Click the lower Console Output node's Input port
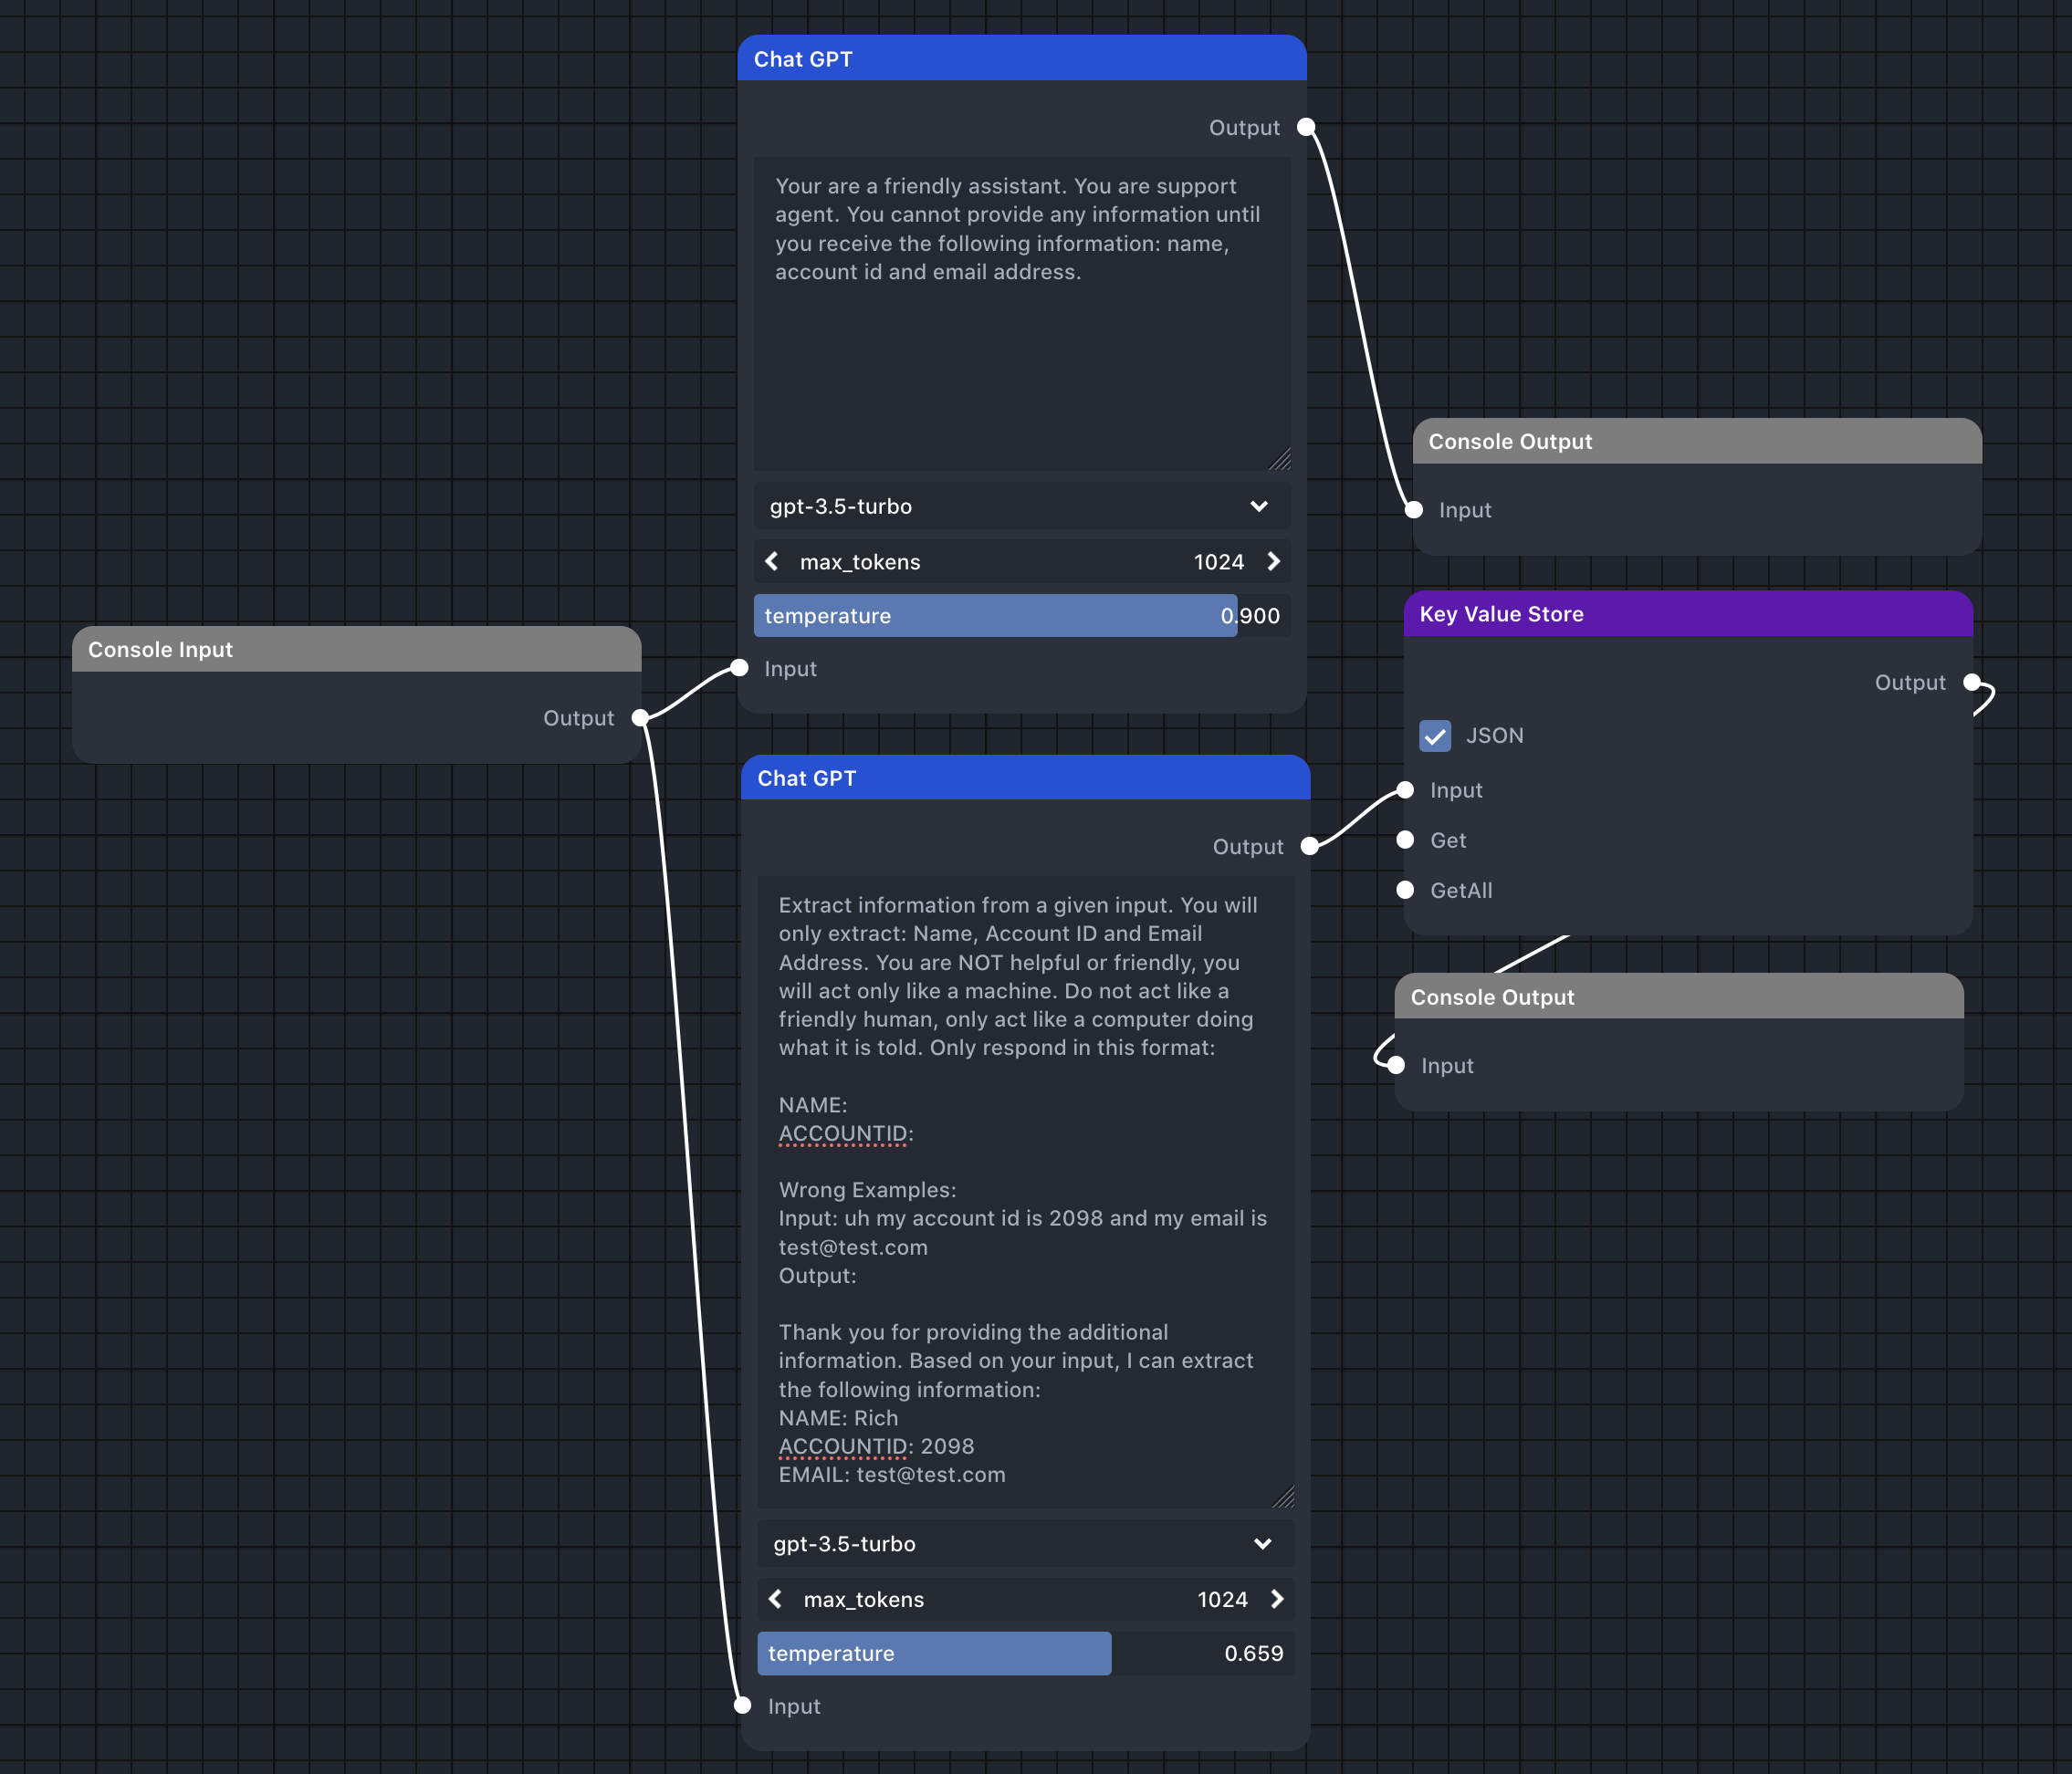The image size is (2072, 1774). point(1396,1065)
